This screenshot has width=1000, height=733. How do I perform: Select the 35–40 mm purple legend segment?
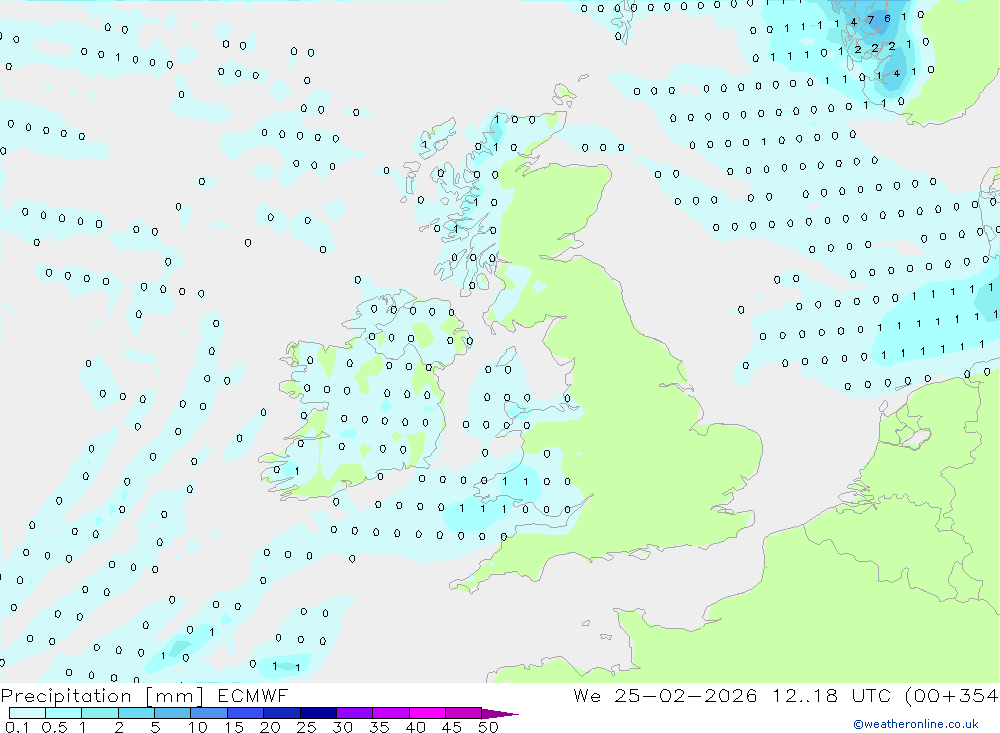coord(390,713)
